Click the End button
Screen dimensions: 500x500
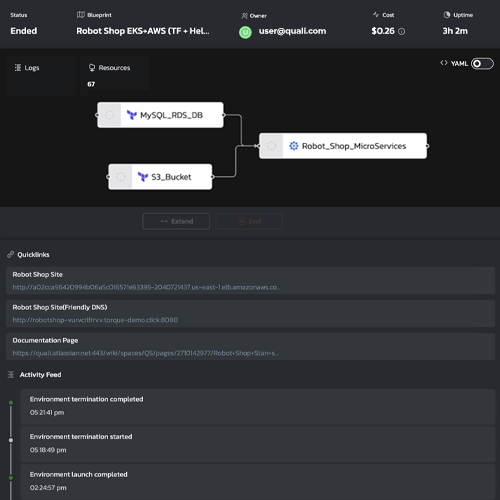249,221
